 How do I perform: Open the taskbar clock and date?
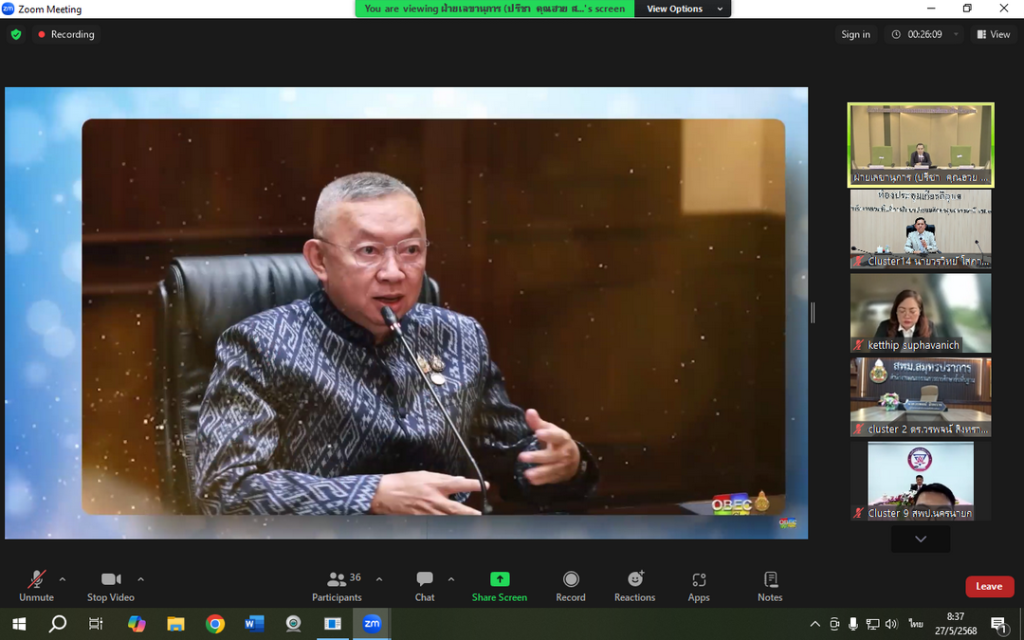click(955, 624)
